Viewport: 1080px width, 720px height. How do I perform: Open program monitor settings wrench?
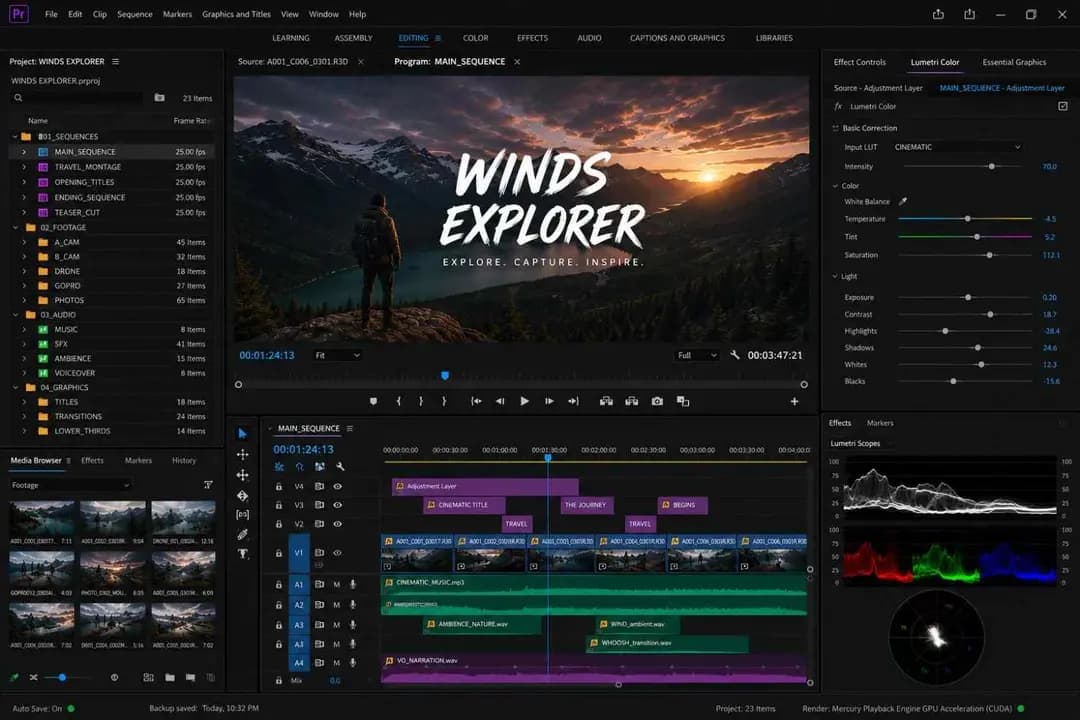735,355
